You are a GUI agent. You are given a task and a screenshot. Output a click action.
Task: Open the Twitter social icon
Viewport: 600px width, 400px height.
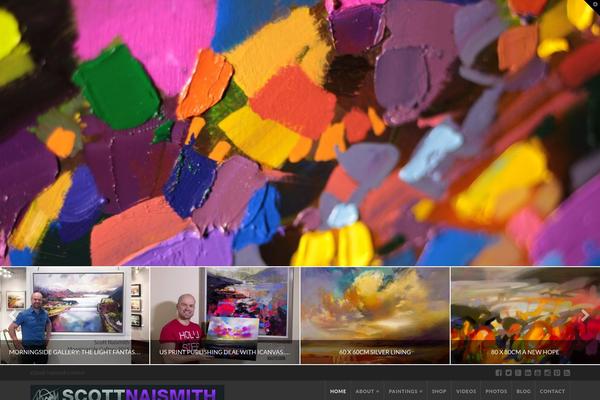508,372
